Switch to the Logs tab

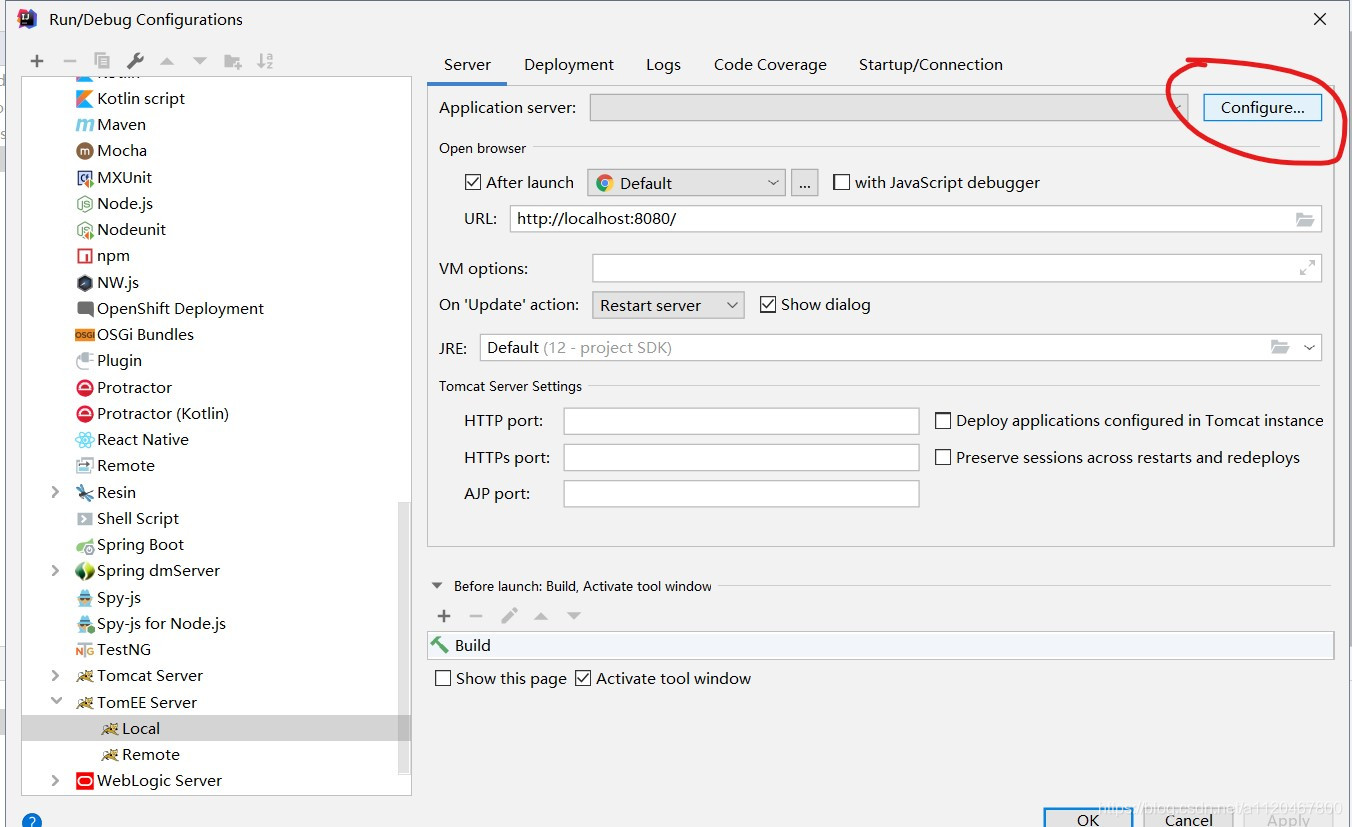[x=663, y=64]
